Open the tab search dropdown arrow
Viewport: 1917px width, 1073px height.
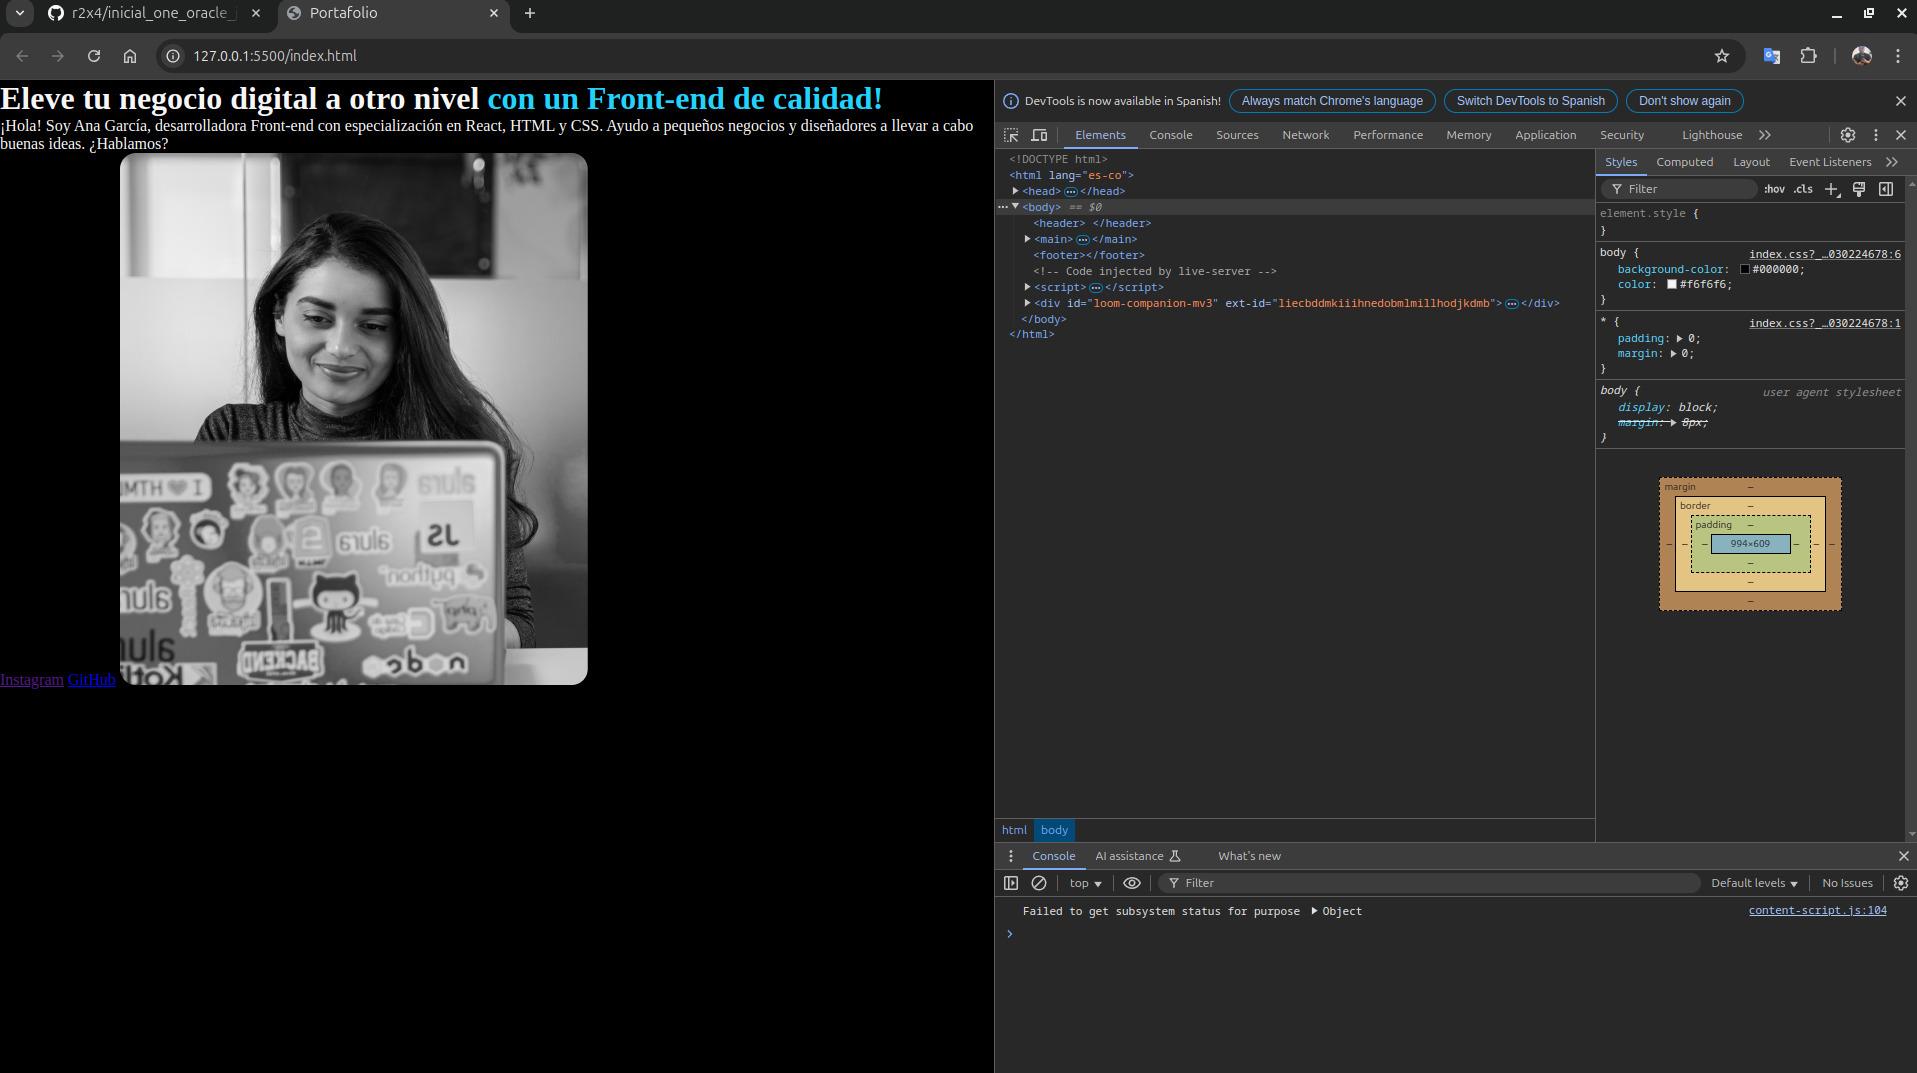(19, 13)
